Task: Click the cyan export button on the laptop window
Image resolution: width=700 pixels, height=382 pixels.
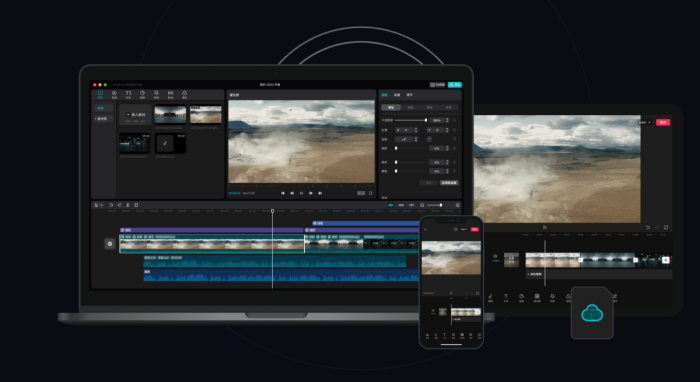Action: 455,85
